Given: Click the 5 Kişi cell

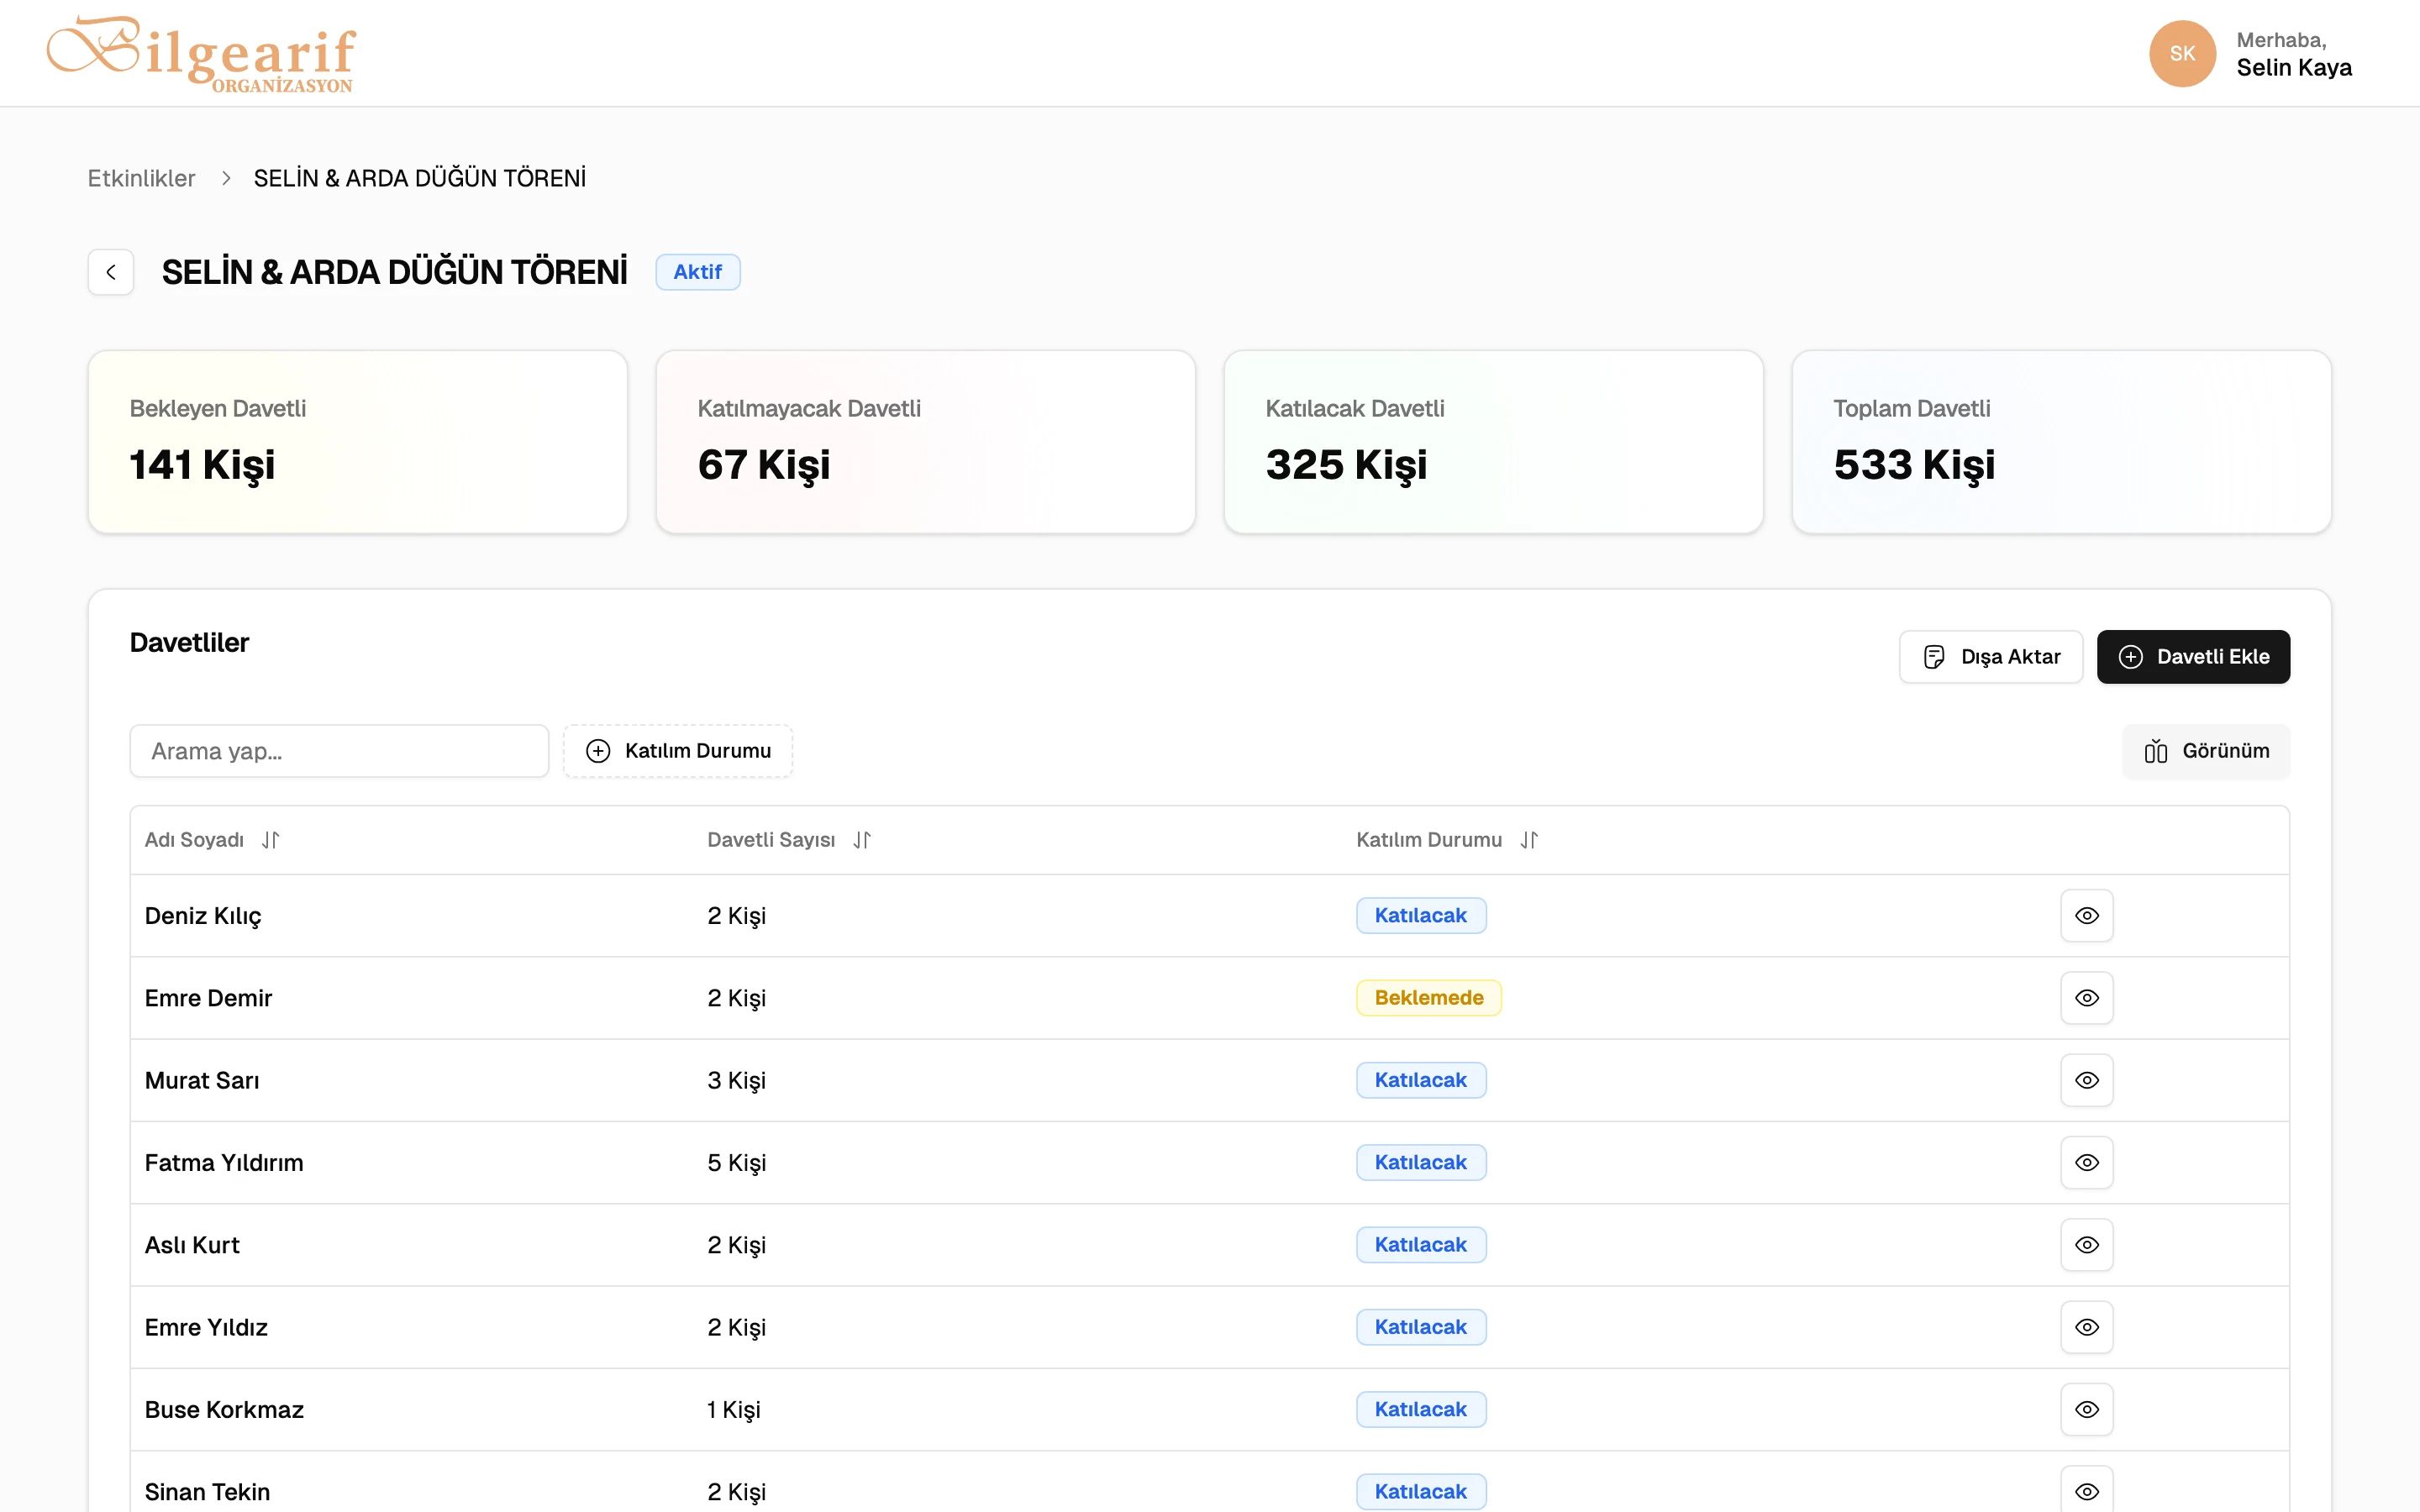Looking at the screenshot, I should (736, 1163).
